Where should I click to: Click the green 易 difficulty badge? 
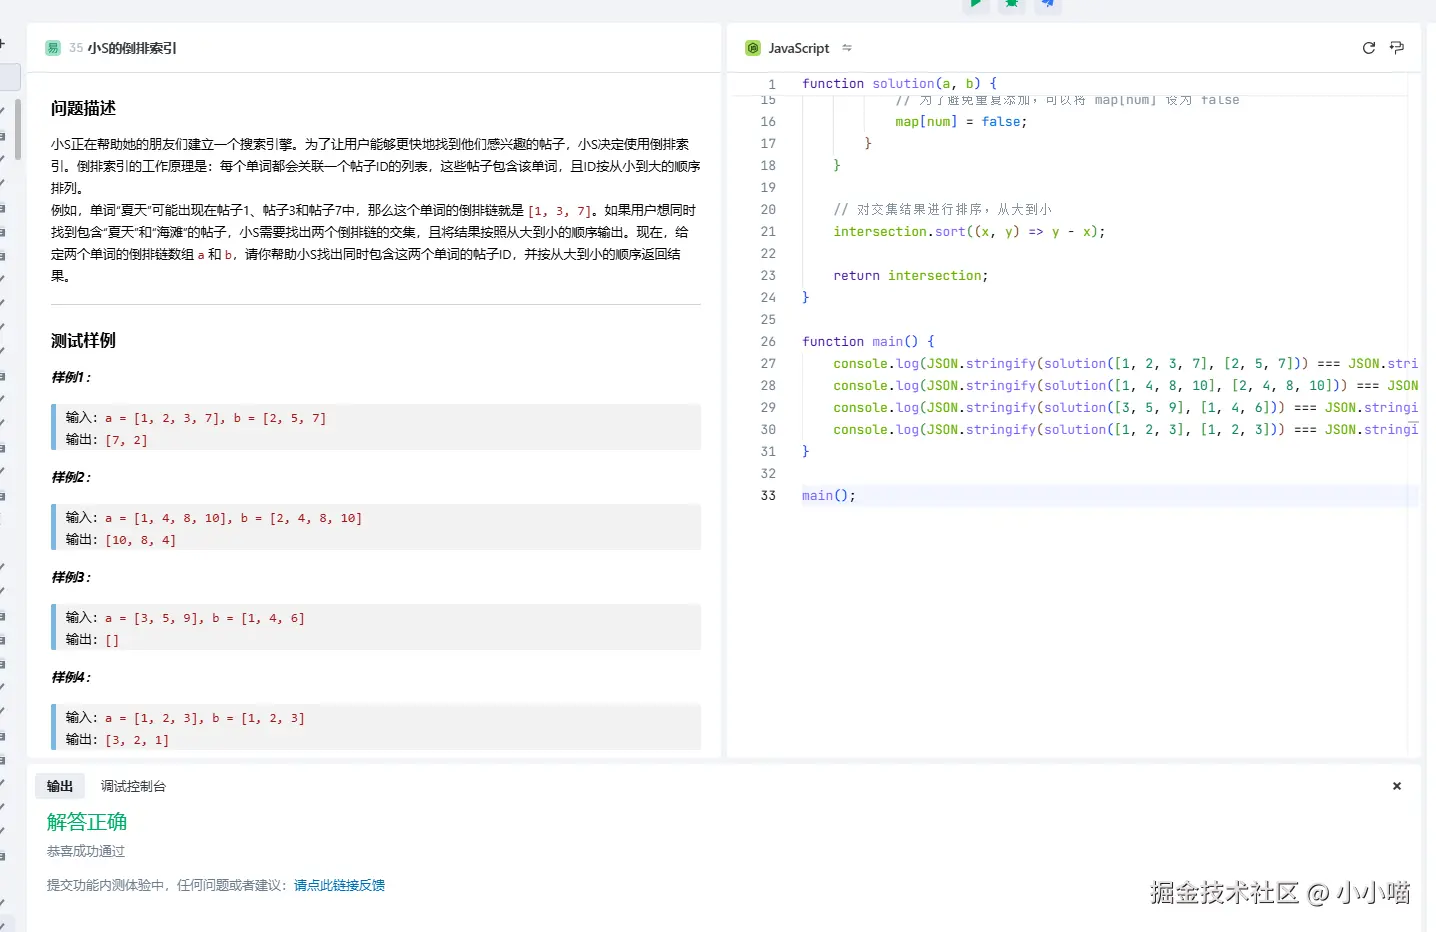[53, 48]
